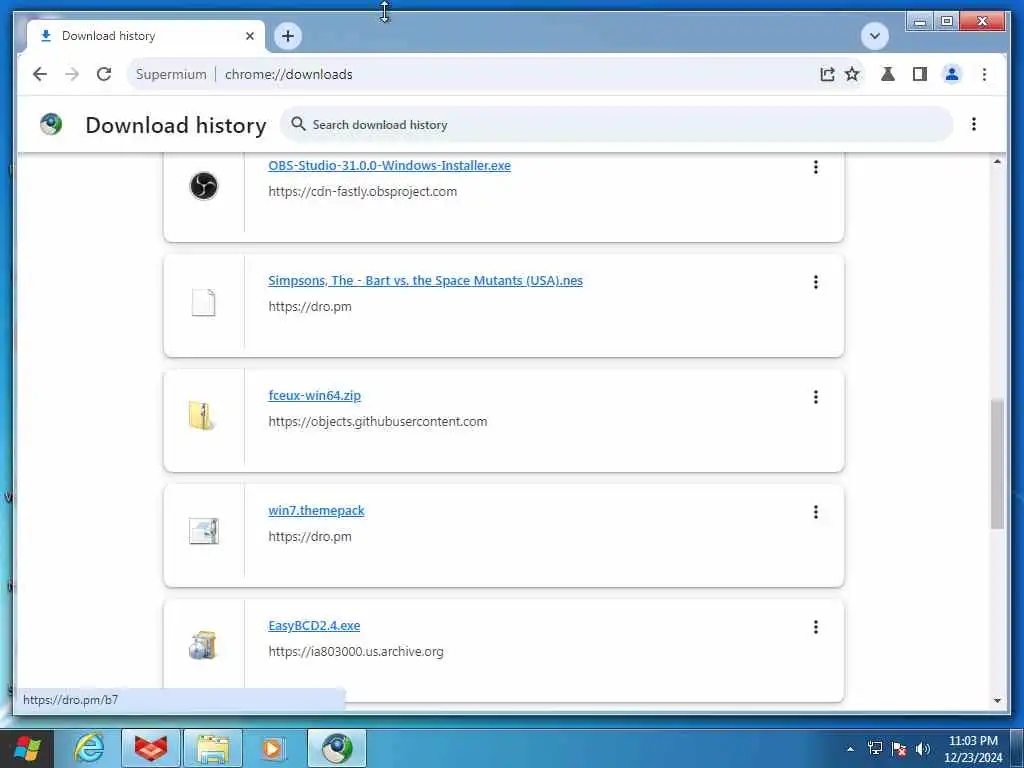Image resolution: width=1024 pixels, height=768 pixels.
Task: Launch Internet Explorer from the taskbar
Action: pyautogui.click(x=89, y=748)
